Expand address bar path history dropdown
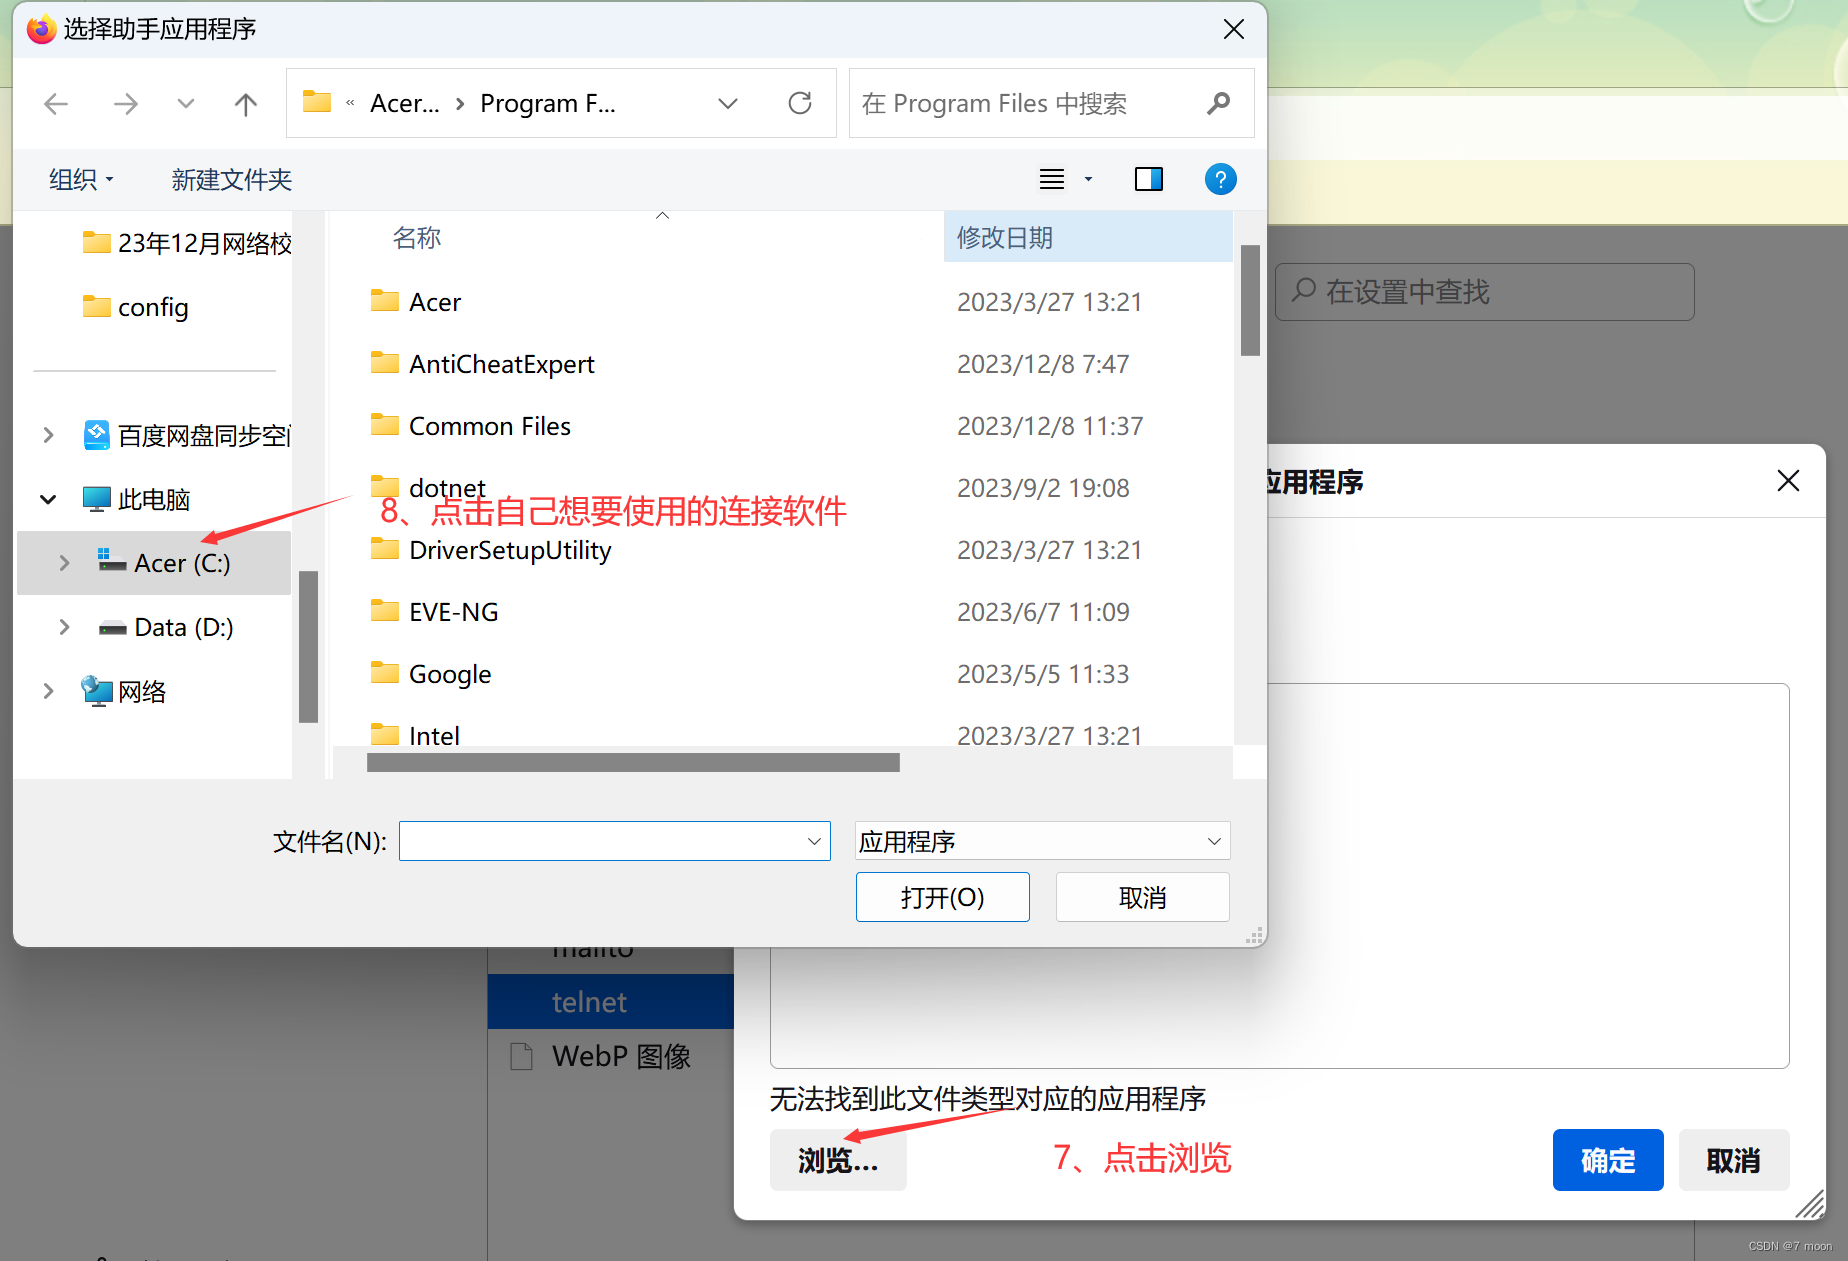Viewport: 1848px width, 1261px height. [728, 104]
